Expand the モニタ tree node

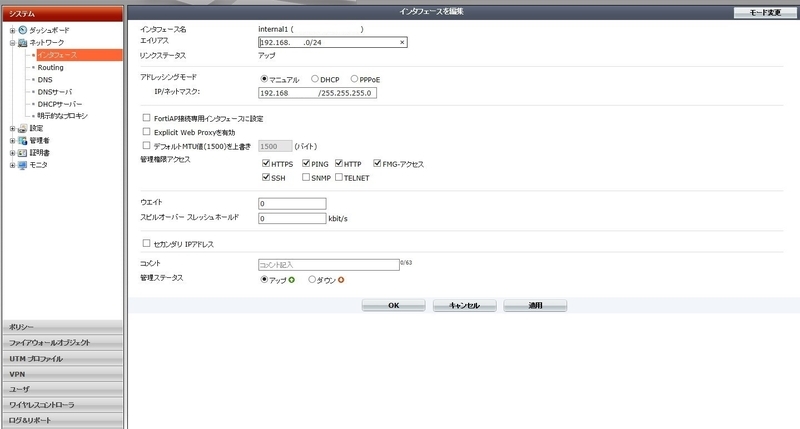(x=13, y=165)
